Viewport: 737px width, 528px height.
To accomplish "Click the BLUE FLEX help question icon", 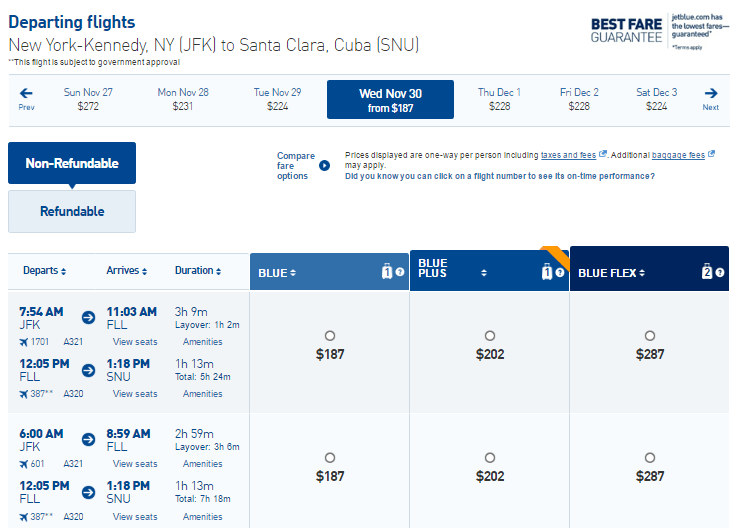I will click(x=720, y=272).
